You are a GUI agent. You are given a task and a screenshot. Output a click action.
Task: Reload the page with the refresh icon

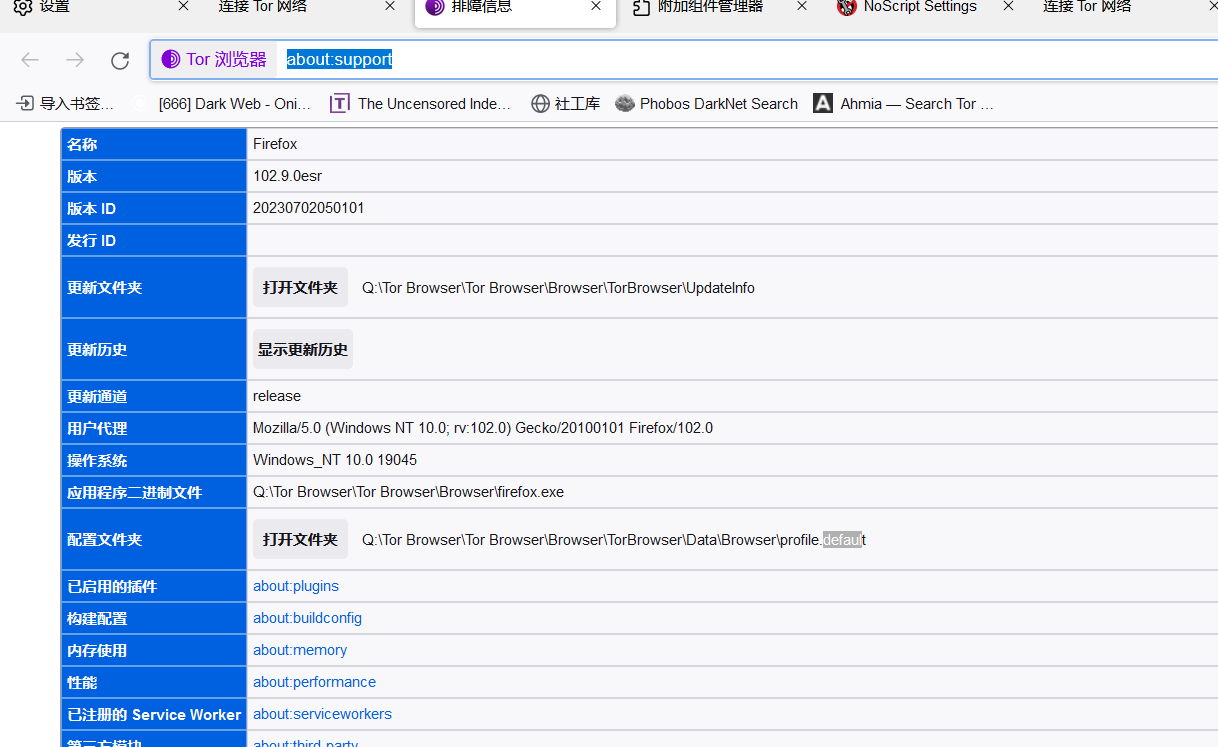coord(120,60)
